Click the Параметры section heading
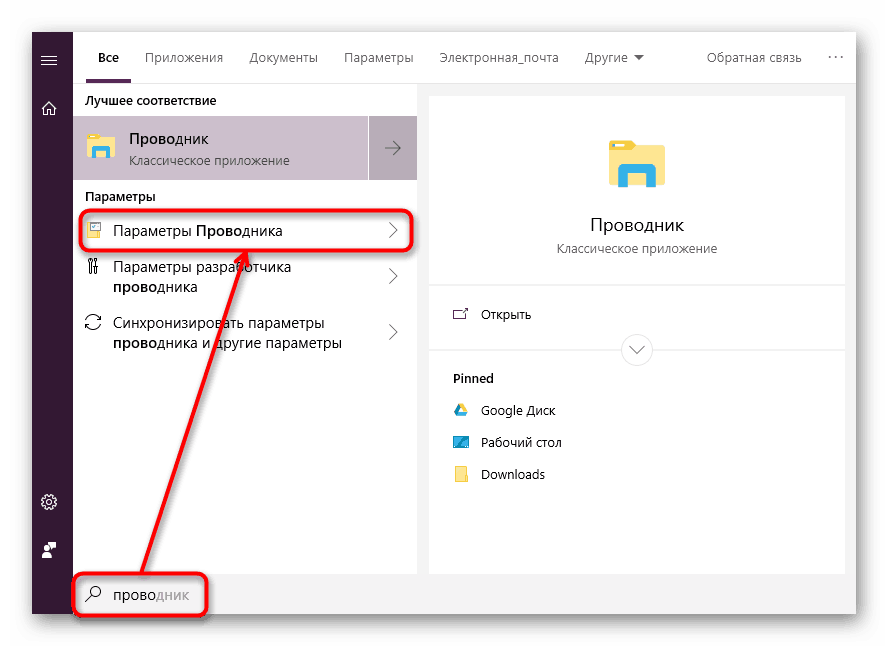 [120, 197]
